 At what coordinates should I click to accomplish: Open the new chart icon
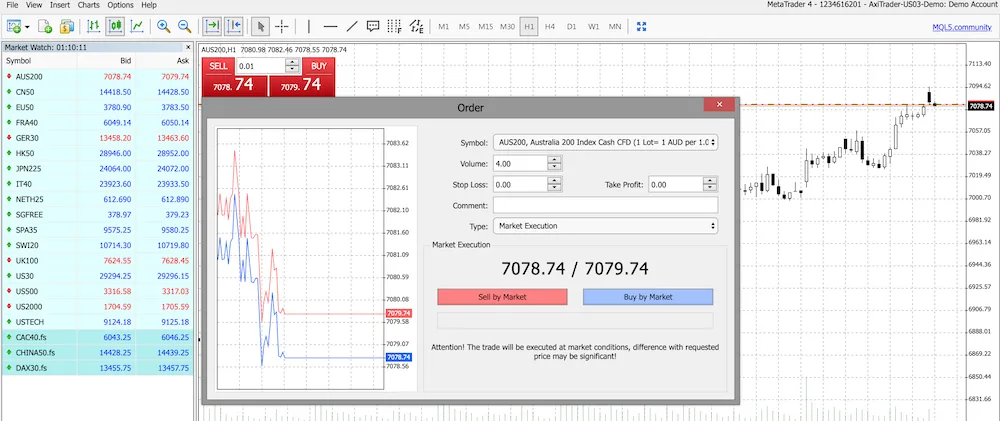17,26
